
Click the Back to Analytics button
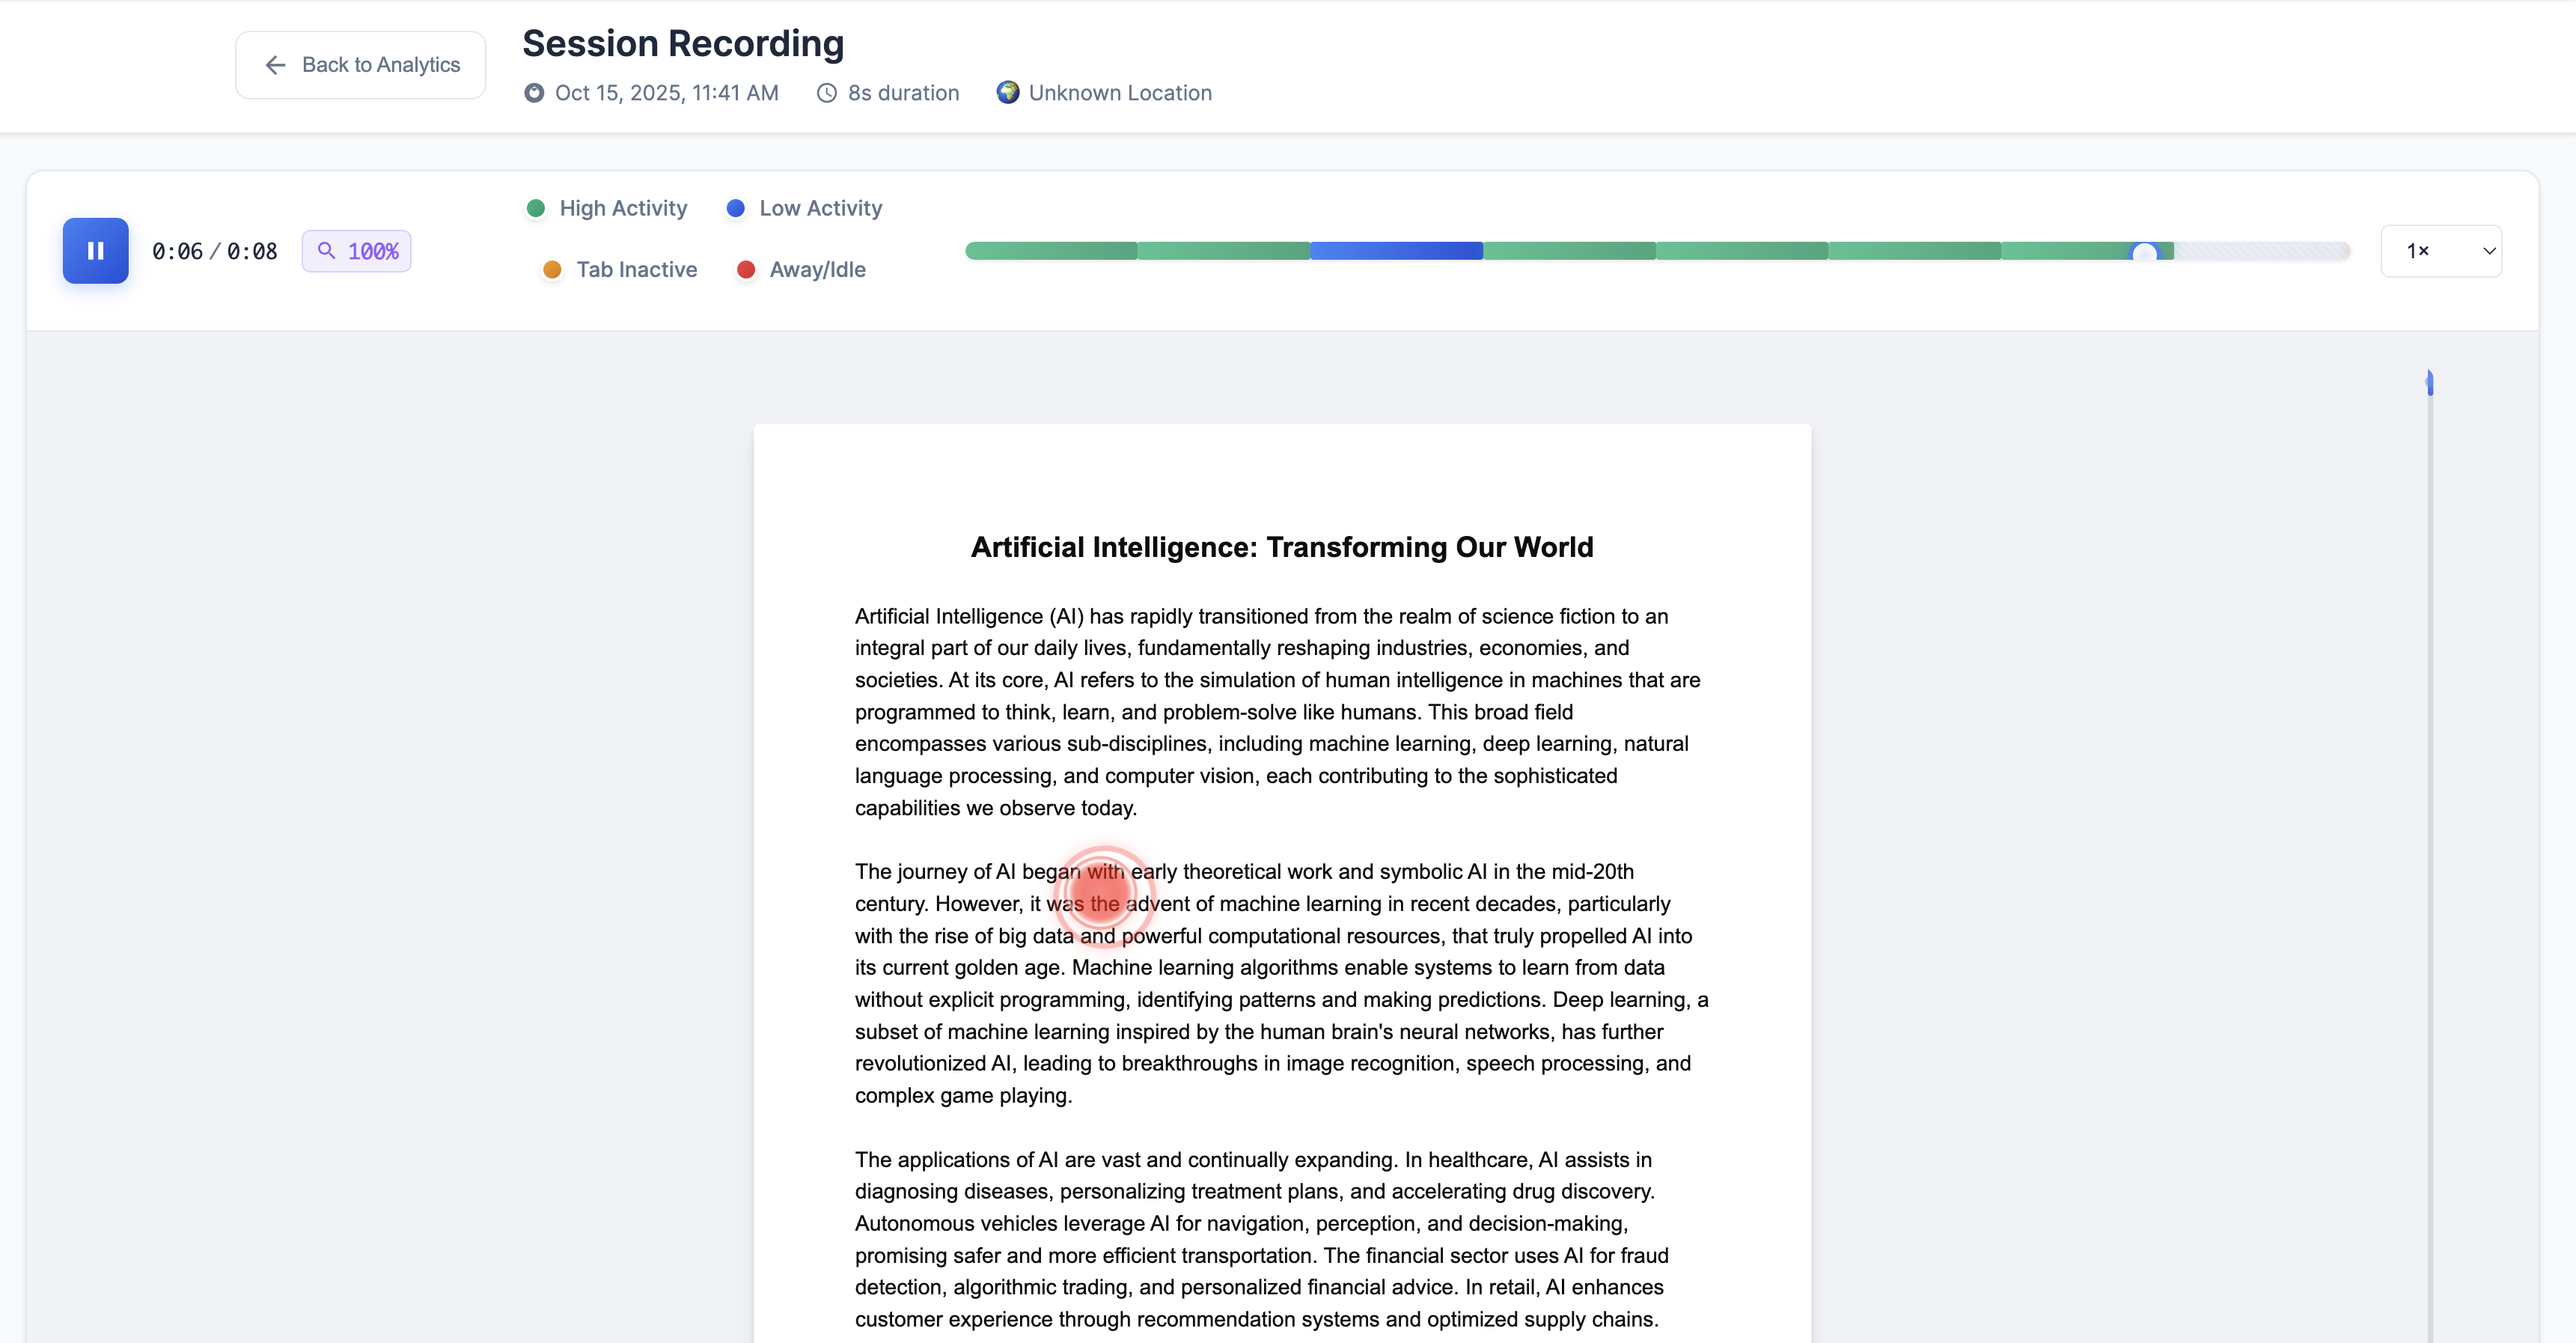(x=360, y=65)
